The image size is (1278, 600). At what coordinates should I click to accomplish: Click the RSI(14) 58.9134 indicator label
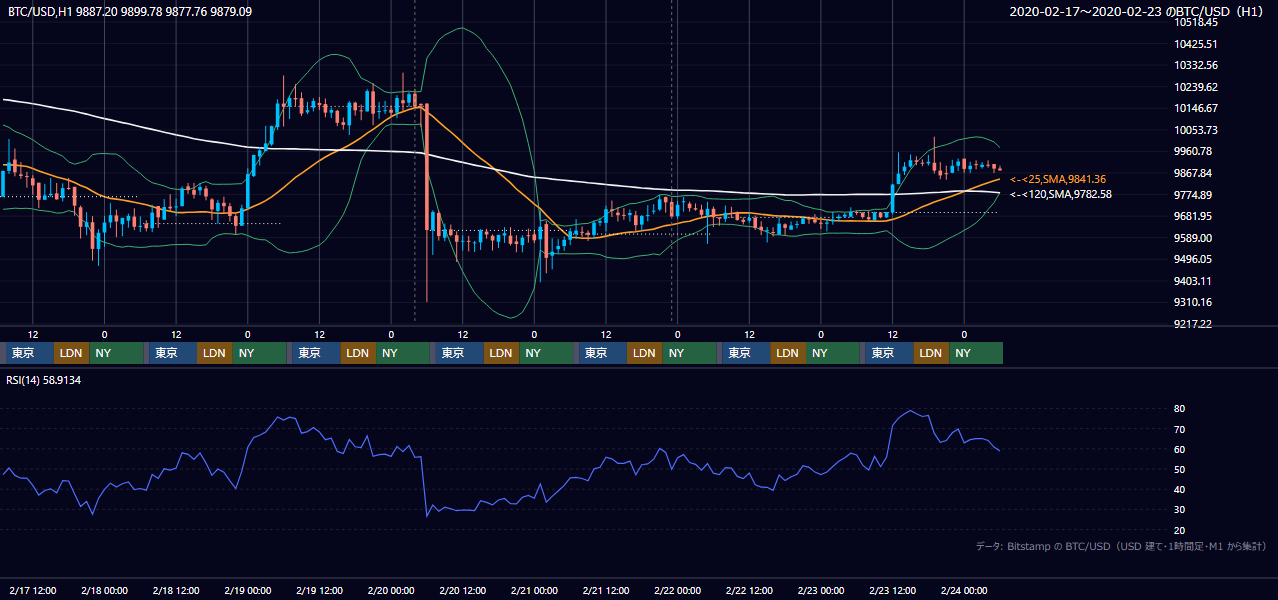(x=44, y=380)
